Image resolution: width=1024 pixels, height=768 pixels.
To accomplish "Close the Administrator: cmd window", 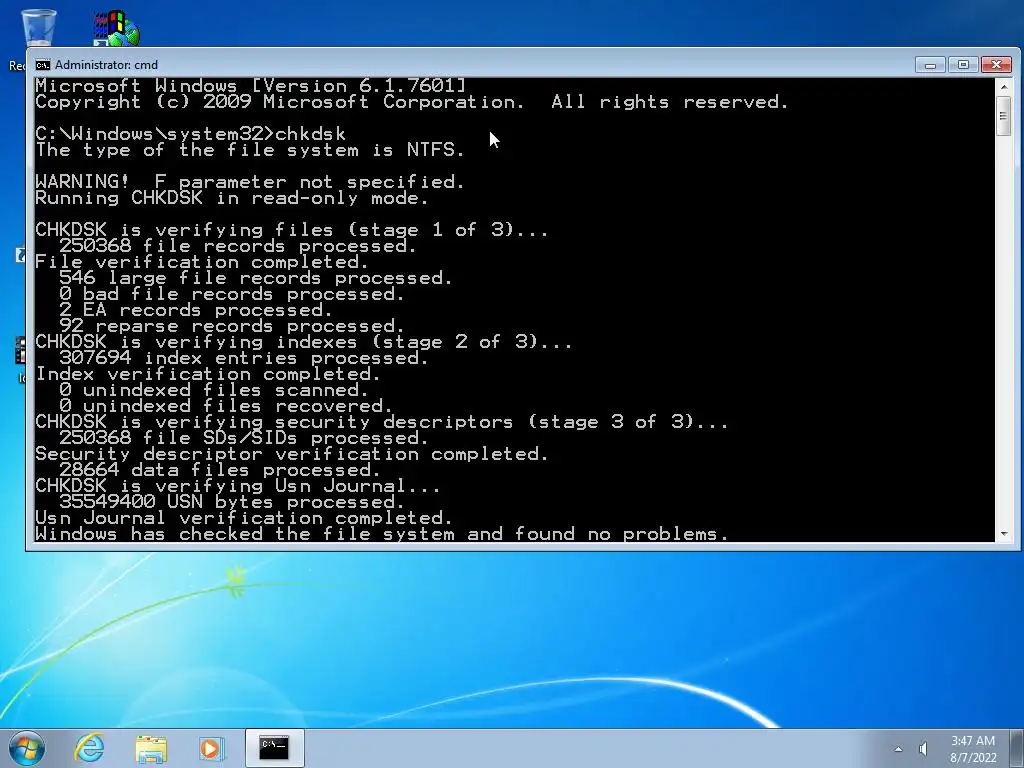I will tap(996, 65).
